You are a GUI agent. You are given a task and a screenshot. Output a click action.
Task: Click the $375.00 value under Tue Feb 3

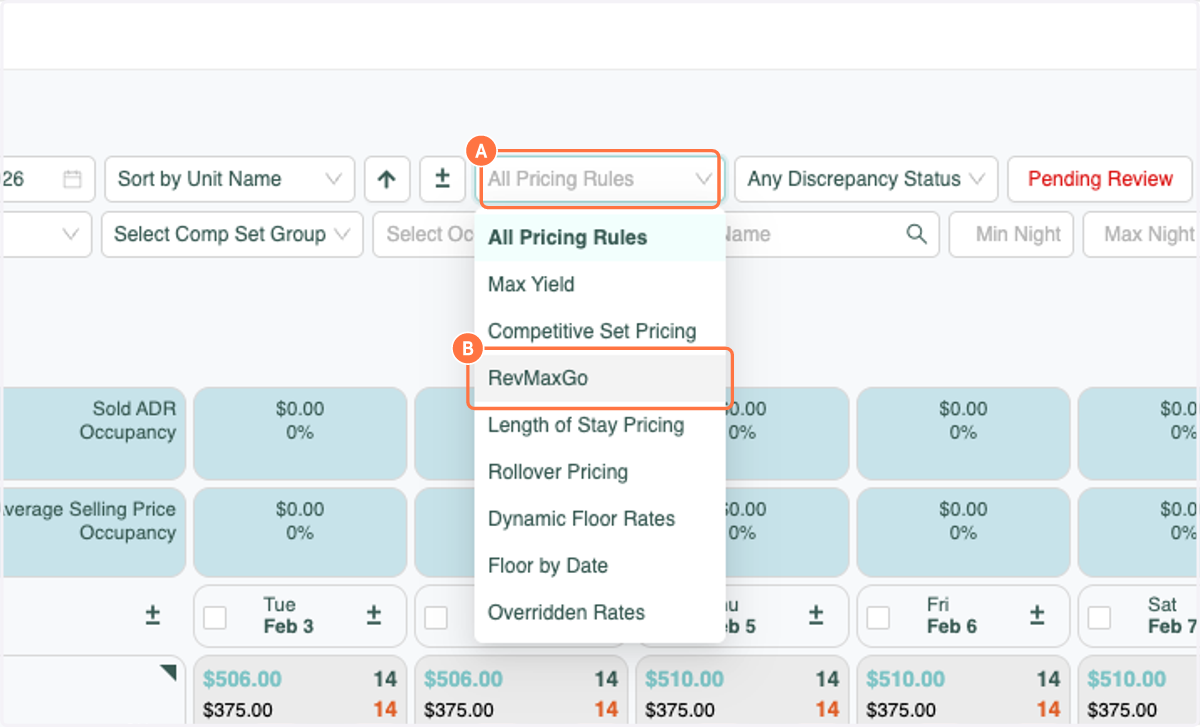point(236,710)
